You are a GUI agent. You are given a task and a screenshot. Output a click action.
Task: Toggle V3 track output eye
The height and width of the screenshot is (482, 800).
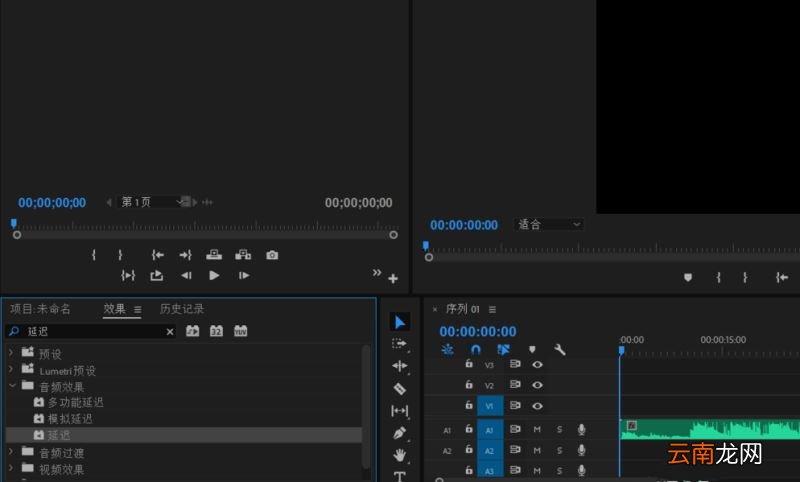coord(537,364)
